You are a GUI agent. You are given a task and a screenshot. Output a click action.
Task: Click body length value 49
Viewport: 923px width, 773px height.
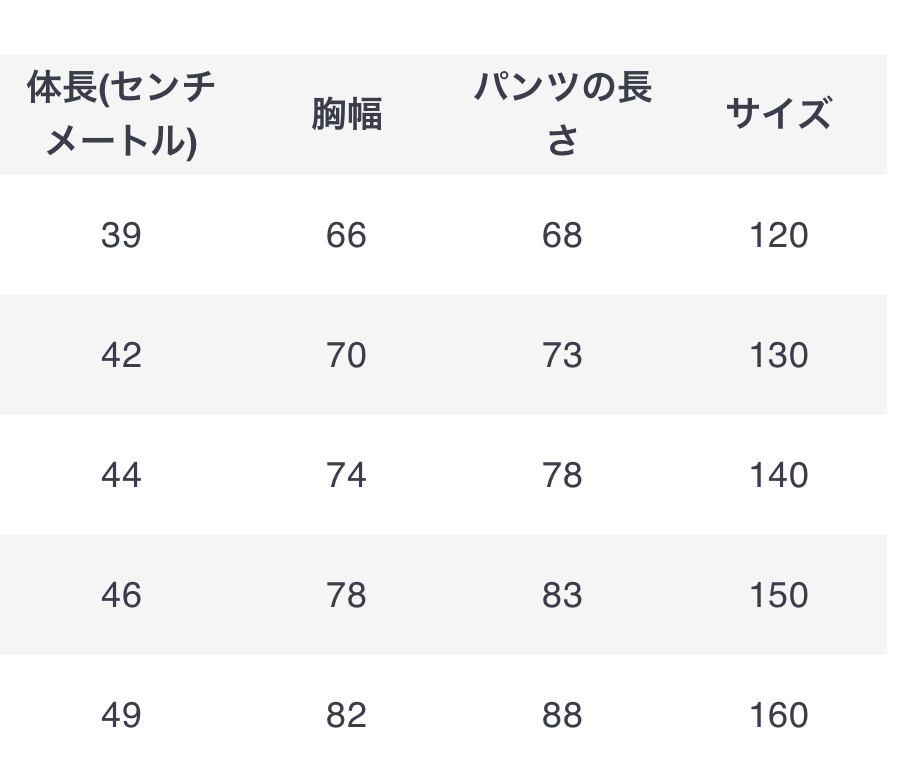pos(121,716)
